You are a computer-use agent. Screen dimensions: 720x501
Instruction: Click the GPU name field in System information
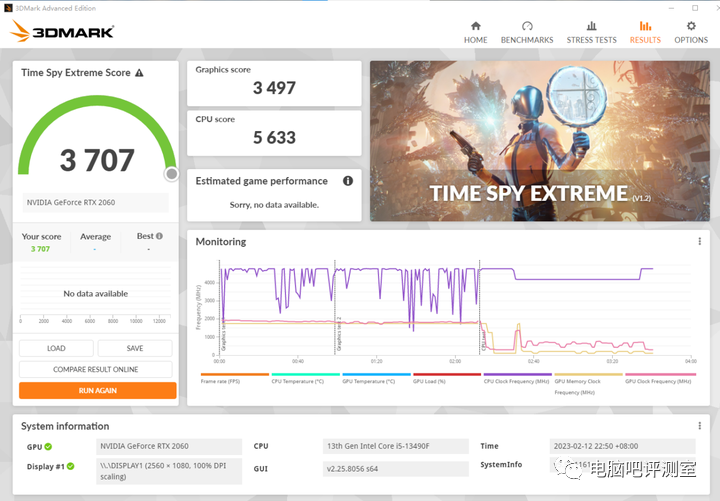click(169, 446)
